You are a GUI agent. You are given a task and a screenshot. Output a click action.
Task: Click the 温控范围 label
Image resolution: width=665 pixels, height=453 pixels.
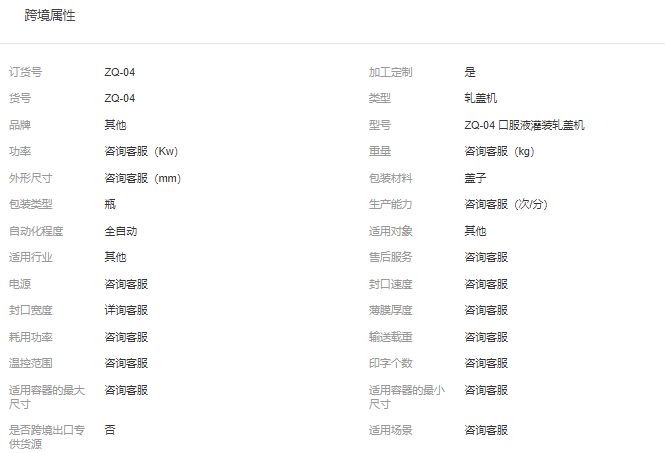coord(31,363)
